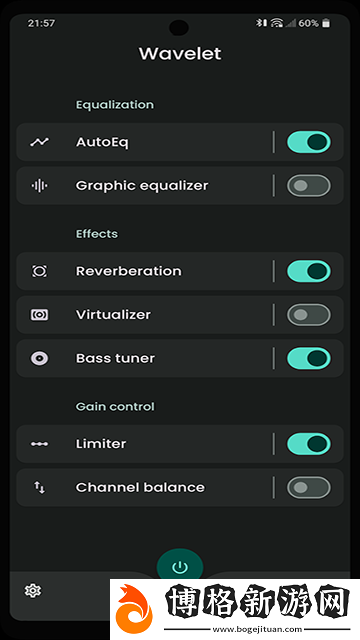Click the Channel balance arrows icon
Image resolution: width=360 pixels, height=640 pixels.
tap(40, 487)
